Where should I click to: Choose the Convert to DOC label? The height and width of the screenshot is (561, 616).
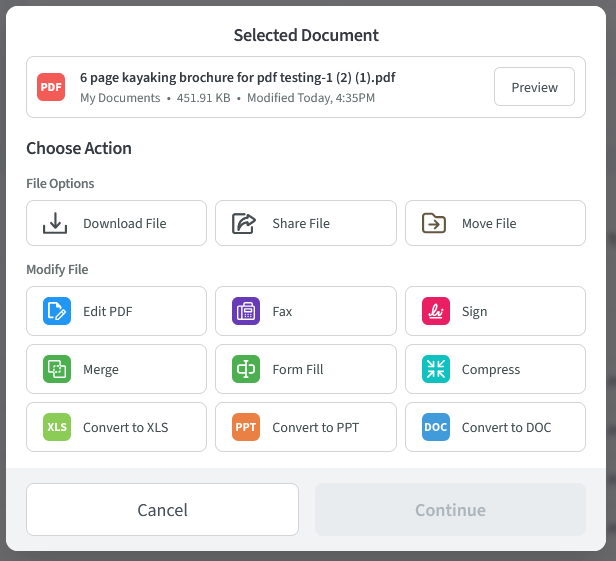click(x=506, y=427)
